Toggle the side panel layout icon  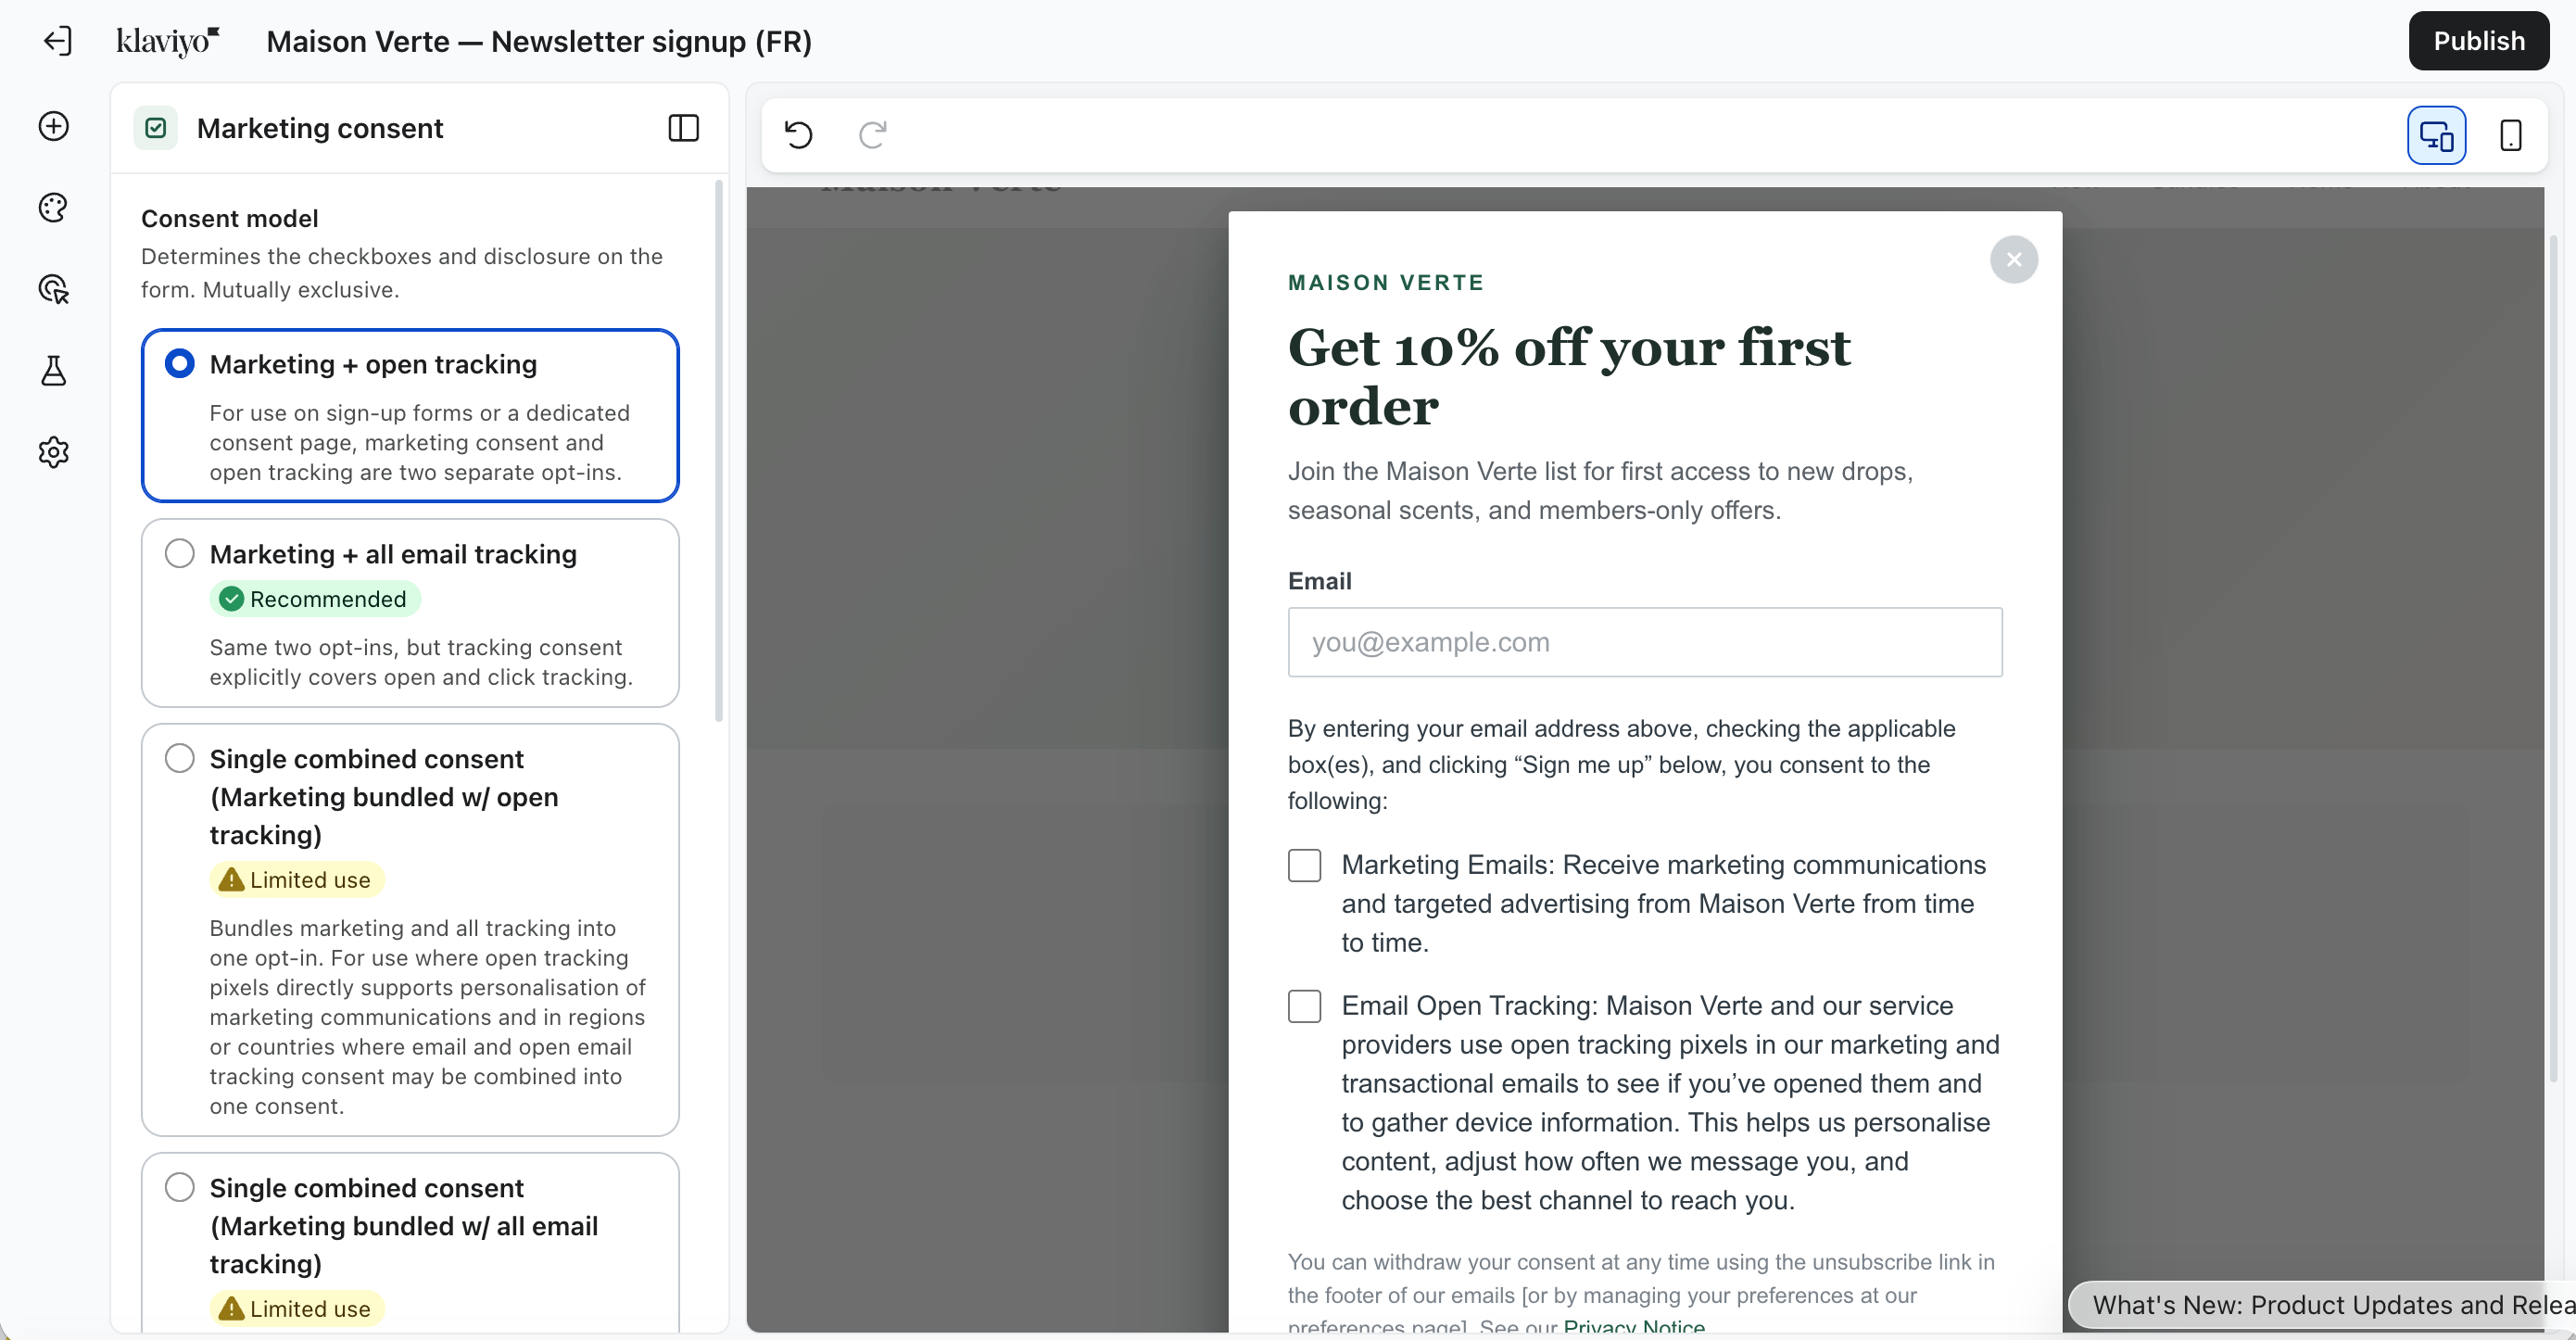click(x=683, y=128)
